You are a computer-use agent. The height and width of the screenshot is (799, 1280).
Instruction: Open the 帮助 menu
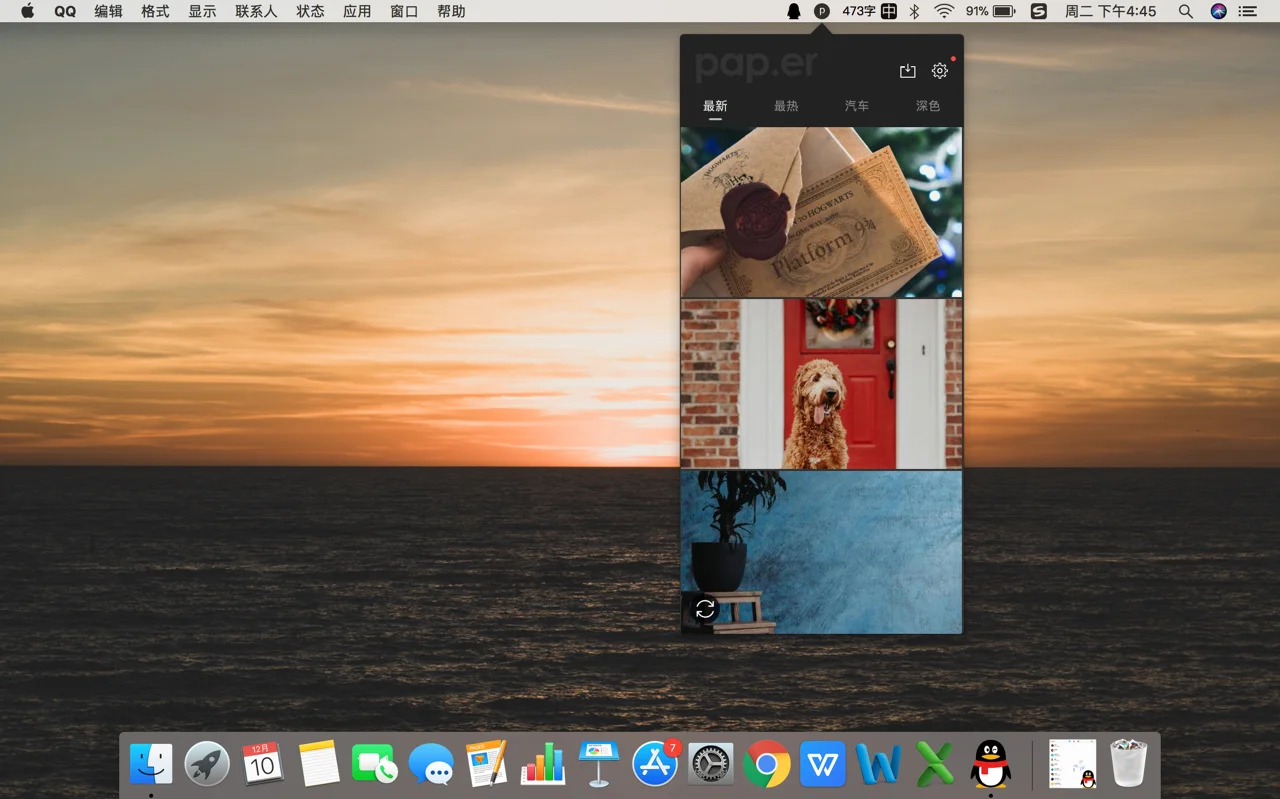pyautogui.click(x=451, y=11)
